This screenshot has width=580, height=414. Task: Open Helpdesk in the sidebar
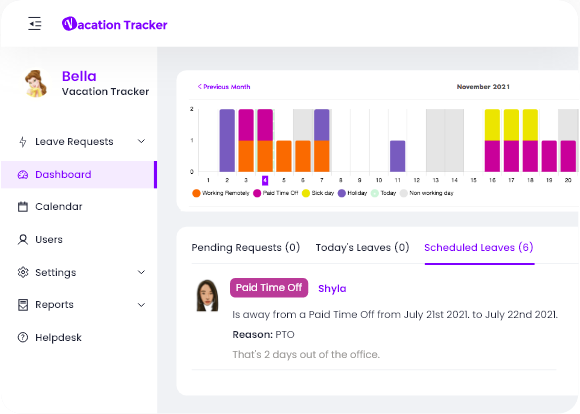click(79, 337)
